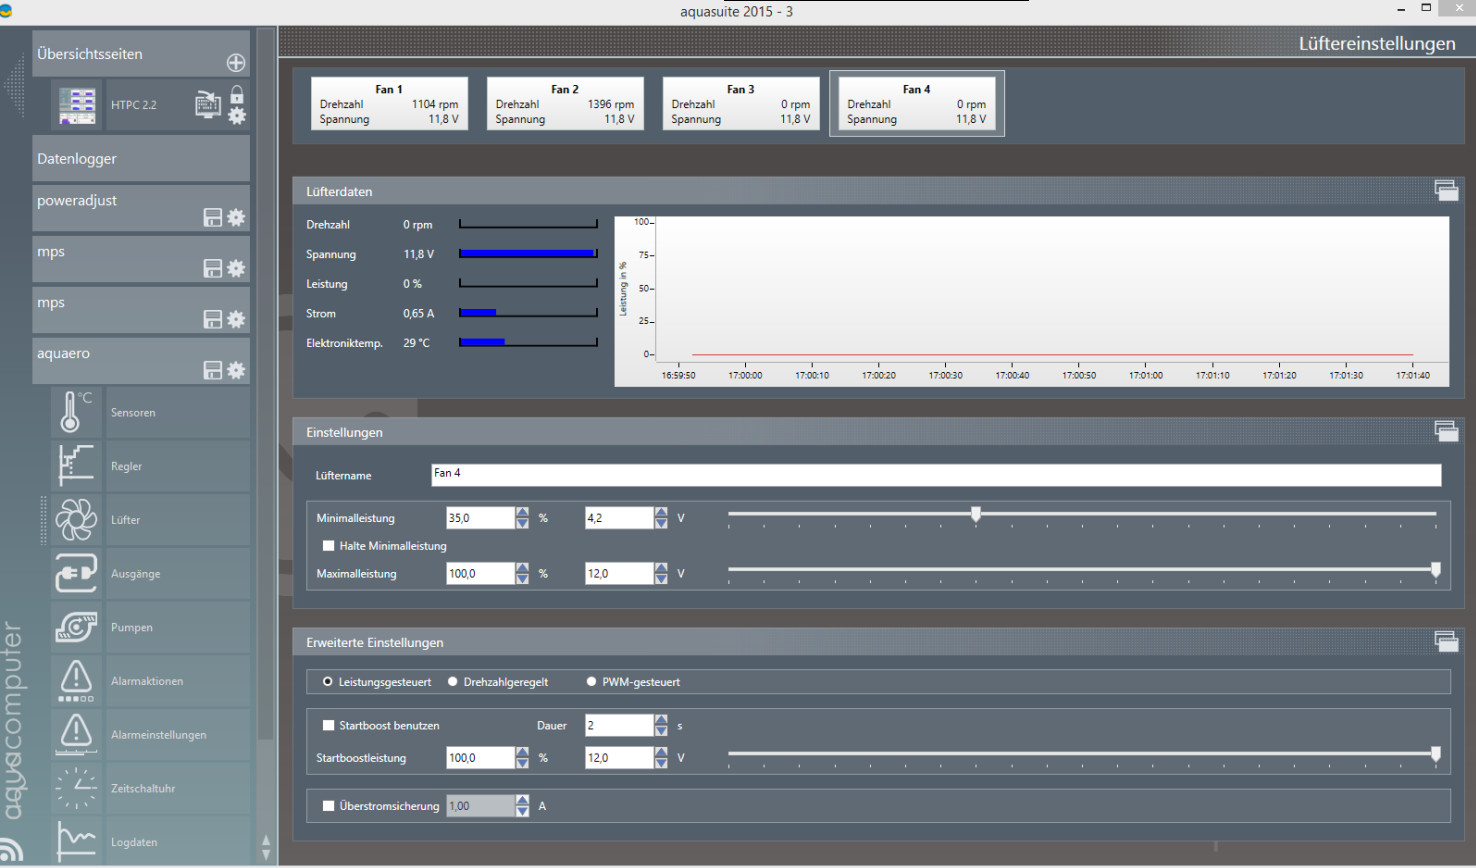The image size is (1476, 868).
Task: Add a new overview page with plus icon
Action: point(236,63)
